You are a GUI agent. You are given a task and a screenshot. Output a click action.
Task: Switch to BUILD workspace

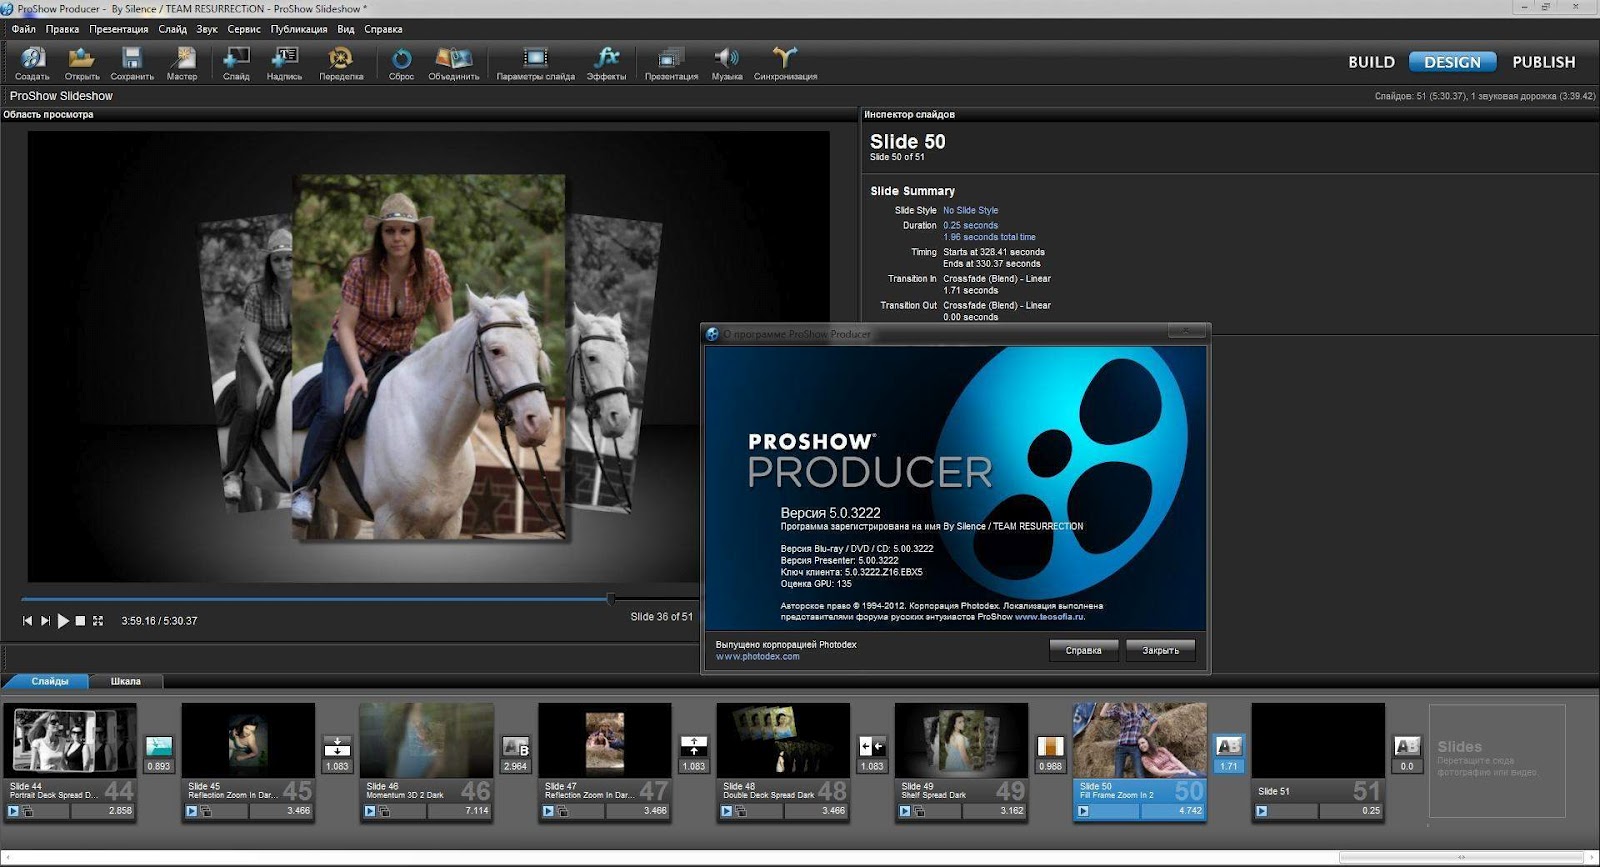click(x=1371, y=62)
